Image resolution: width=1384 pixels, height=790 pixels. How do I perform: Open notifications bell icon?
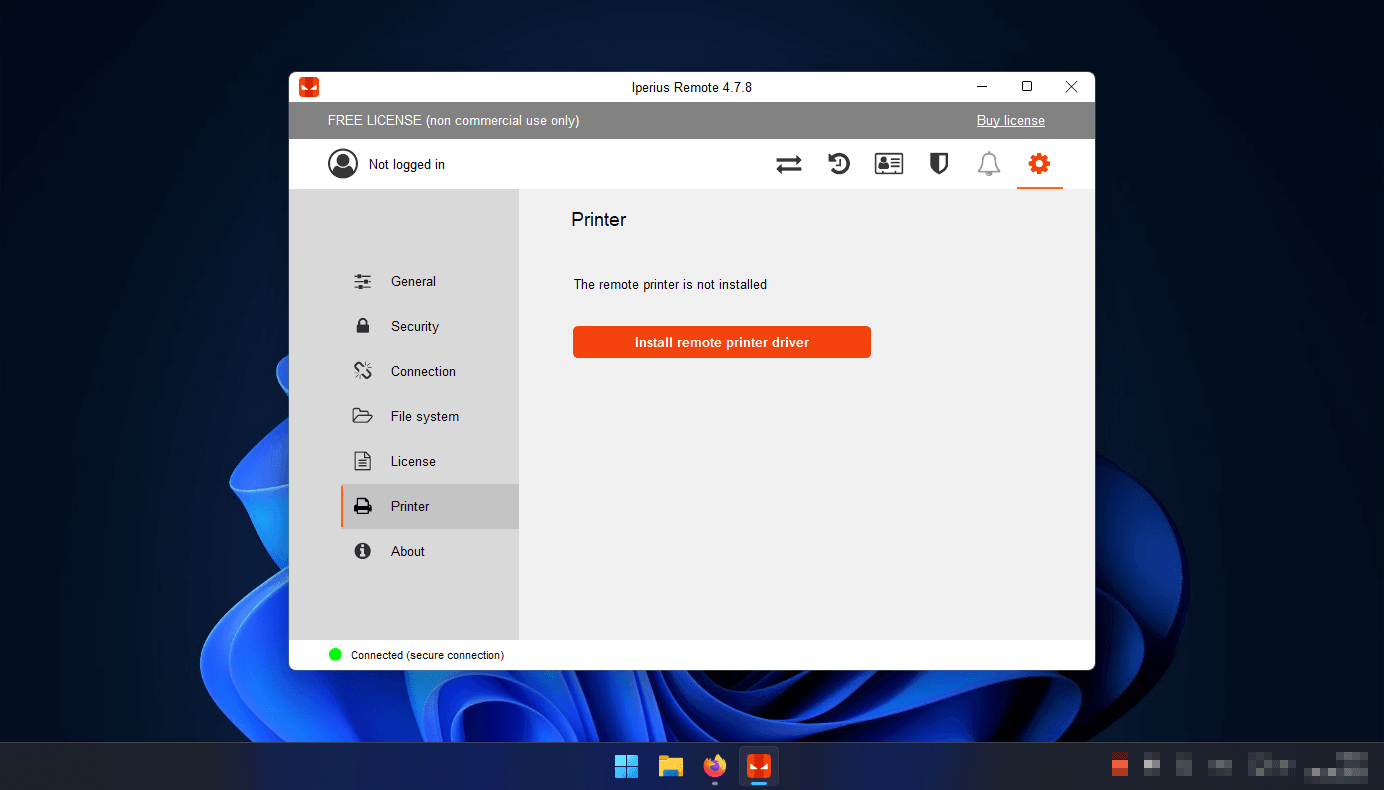click(x=989, y=164)
